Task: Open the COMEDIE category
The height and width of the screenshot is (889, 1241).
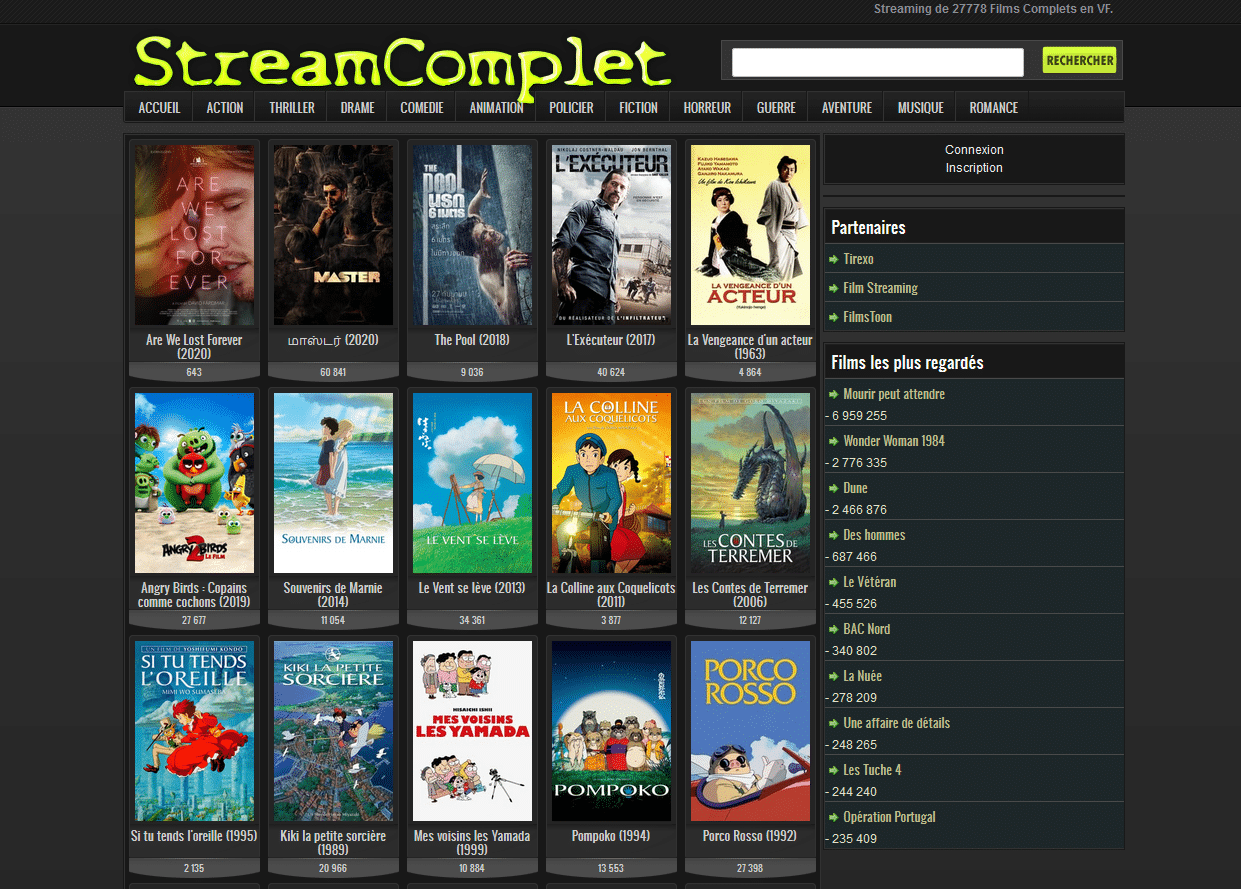Action: (x=422, y=107)
